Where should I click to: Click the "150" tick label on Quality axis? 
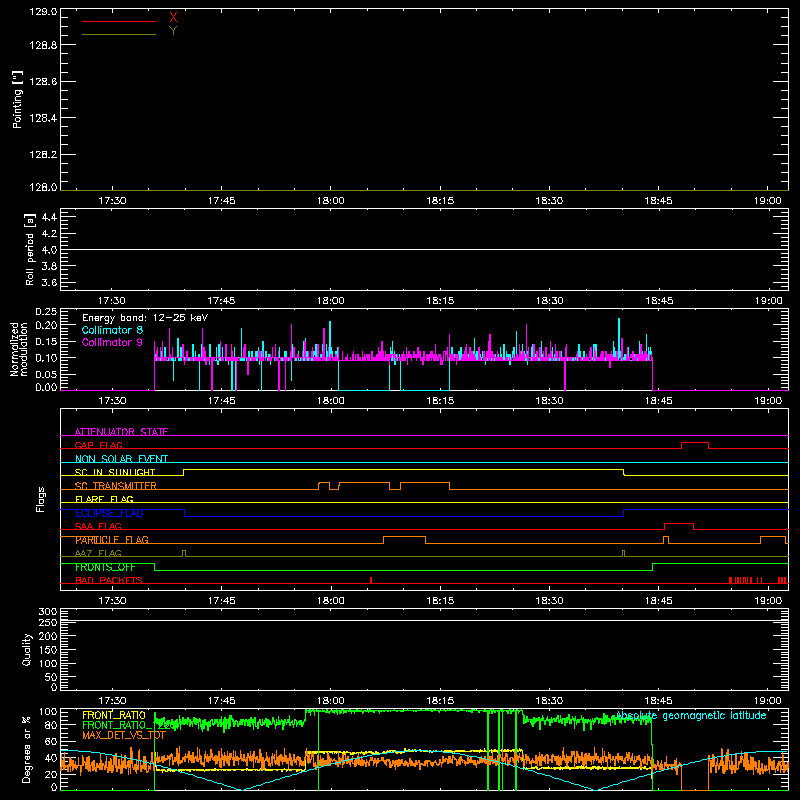[48, 650]
